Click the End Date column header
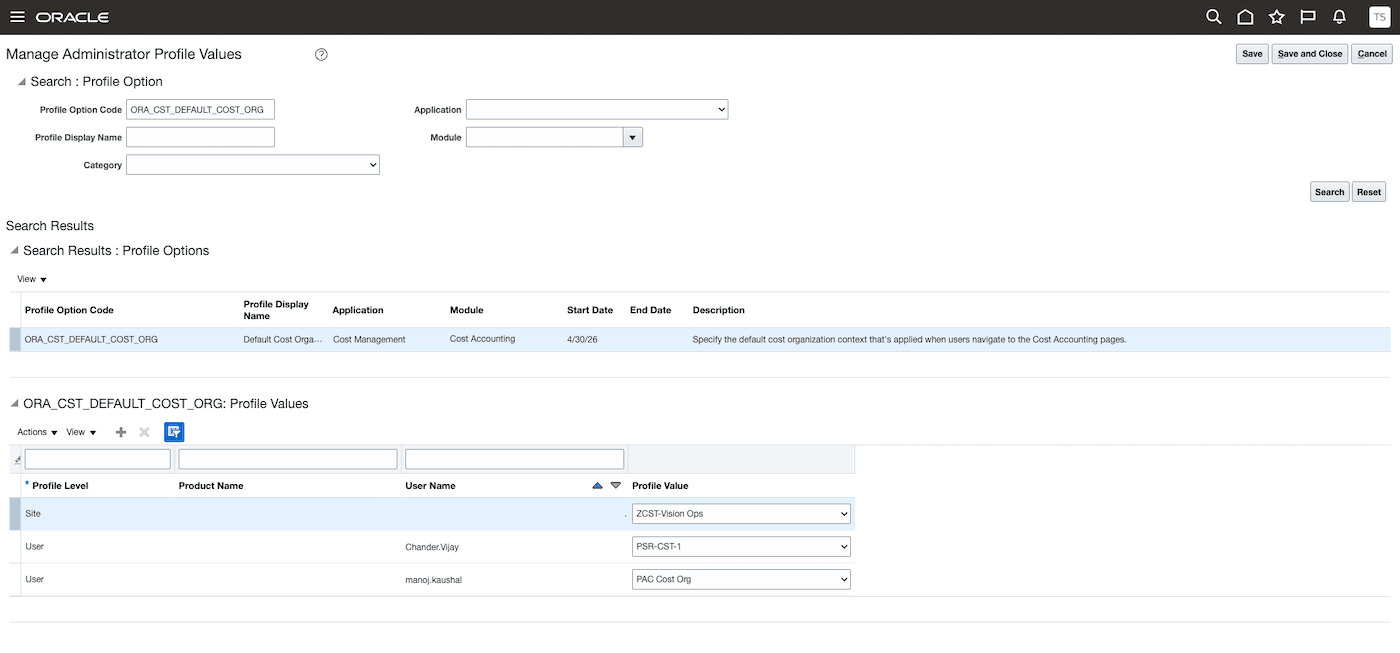Screen dimensions: 1400x653 tap(650, 310)
